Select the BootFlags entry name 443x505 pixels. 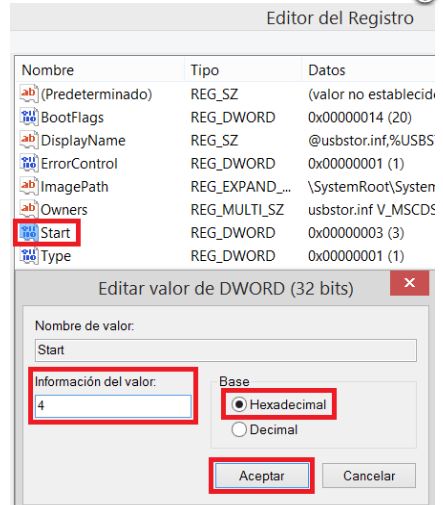click(72, 117)
